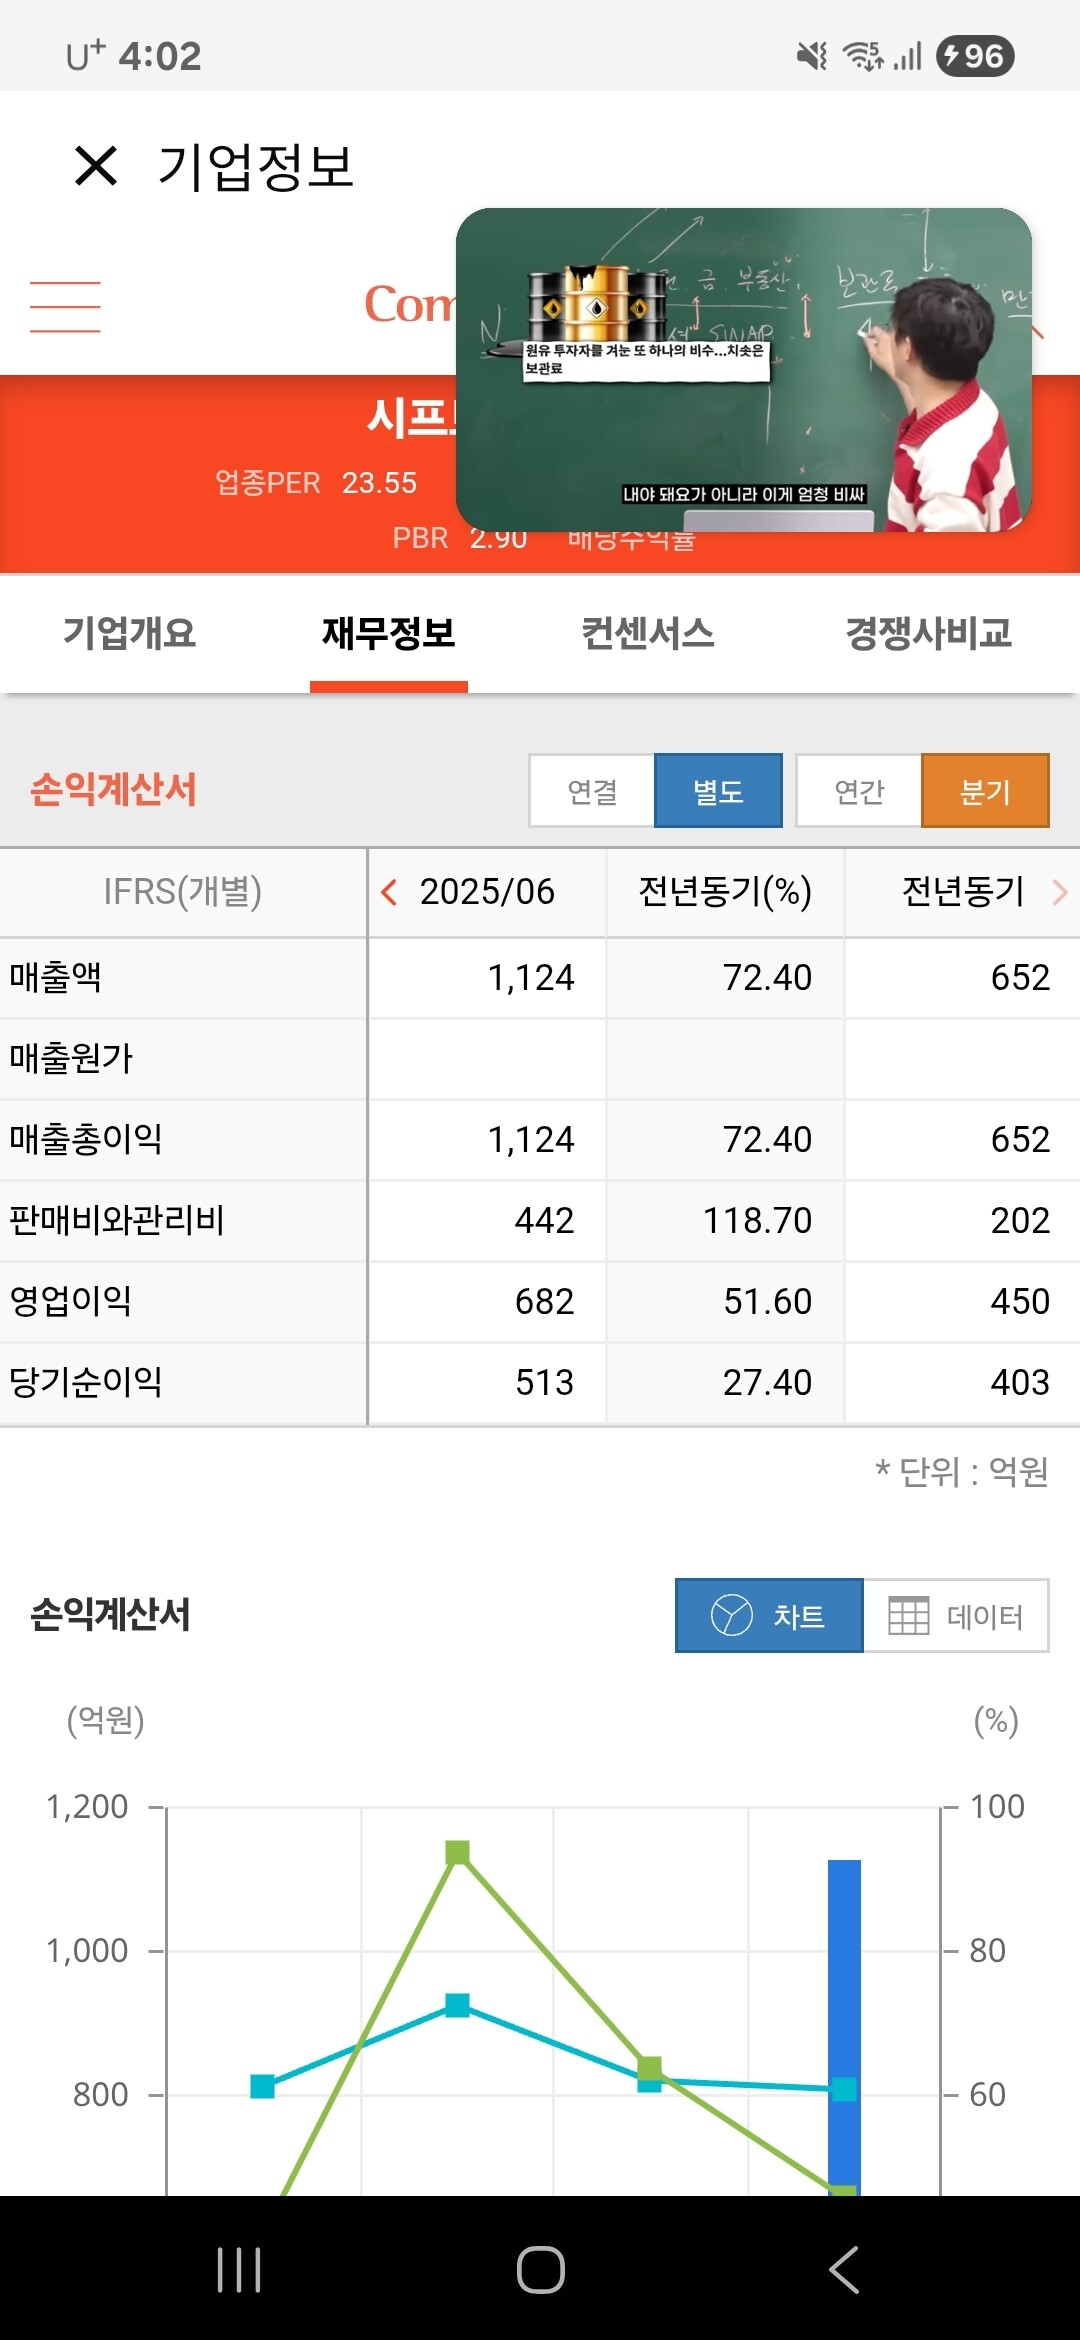Switch to 분기 period view
Viewport: 1080px width, 2340px height.
pyautogui.click(x=985, y=791)
